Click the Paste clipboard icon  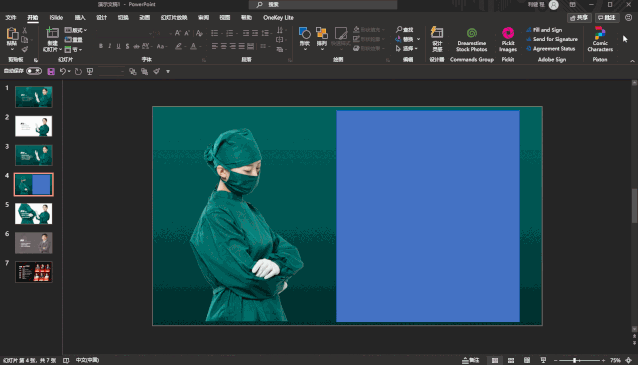click(x=12, y=34)
